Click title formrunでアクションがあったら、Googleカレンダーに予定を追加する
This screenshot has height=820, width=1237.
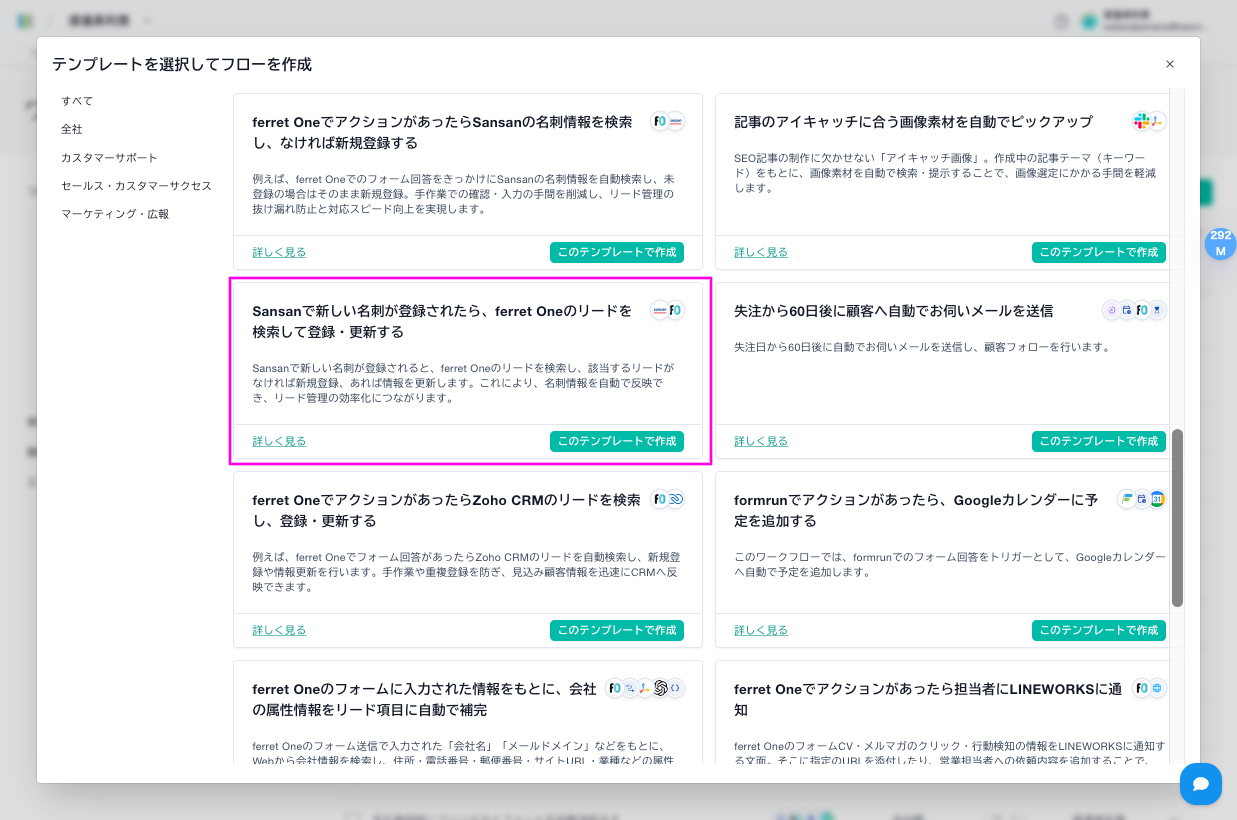pos(916,510)
